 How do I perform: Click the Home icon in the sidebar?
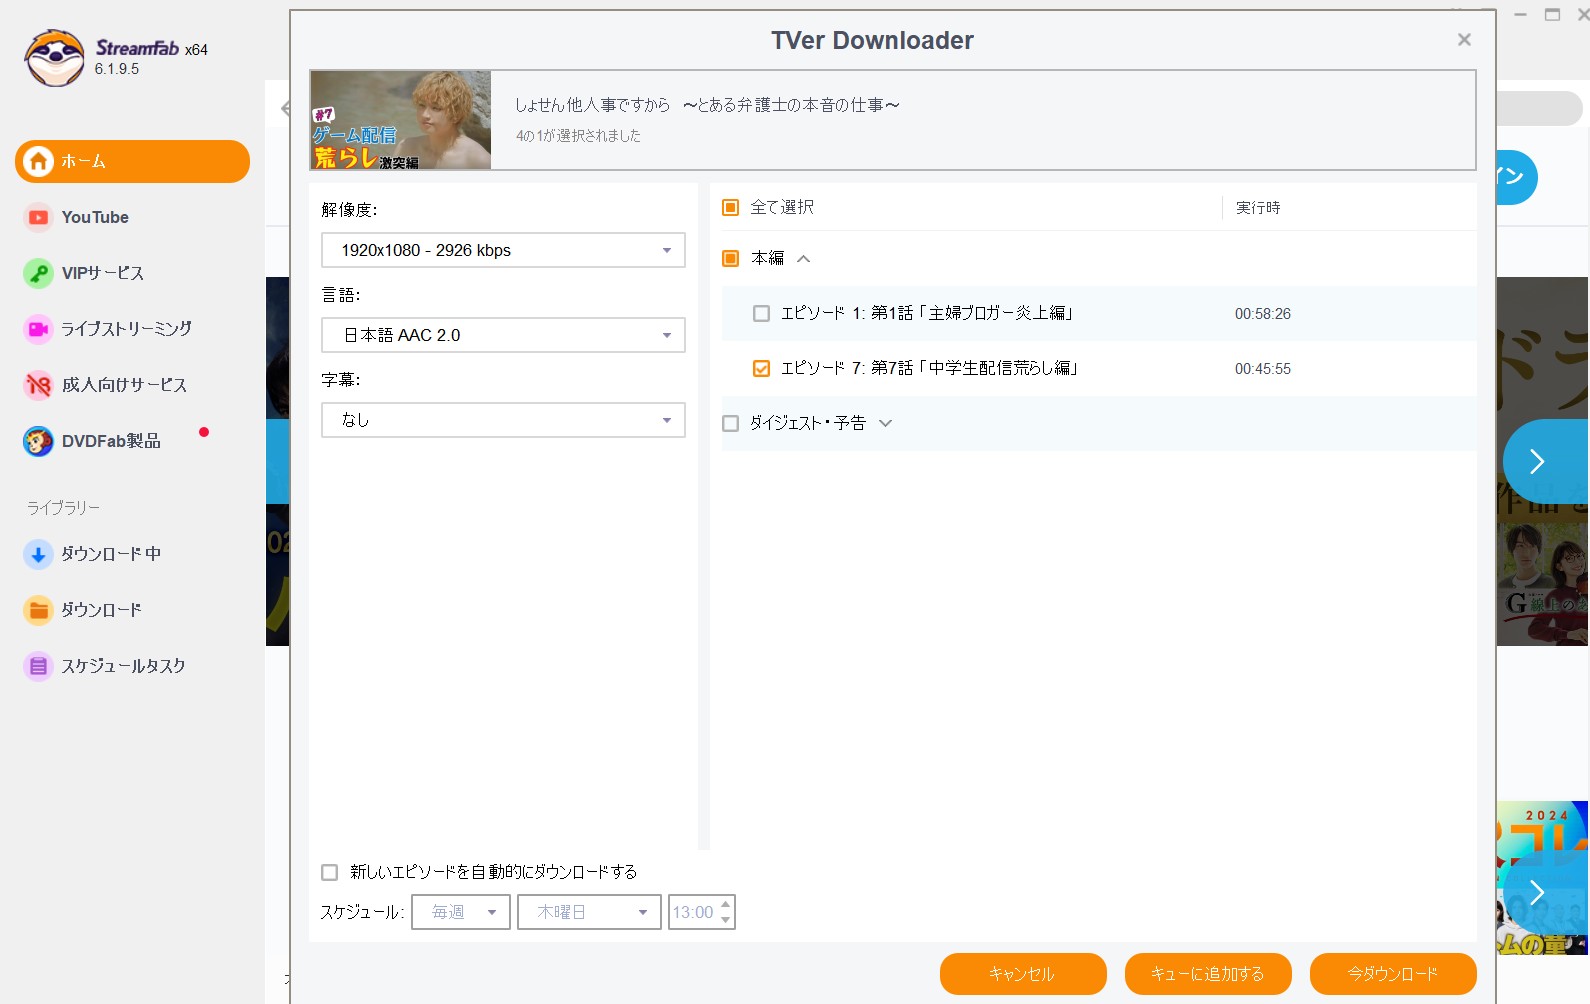(38, 161)
